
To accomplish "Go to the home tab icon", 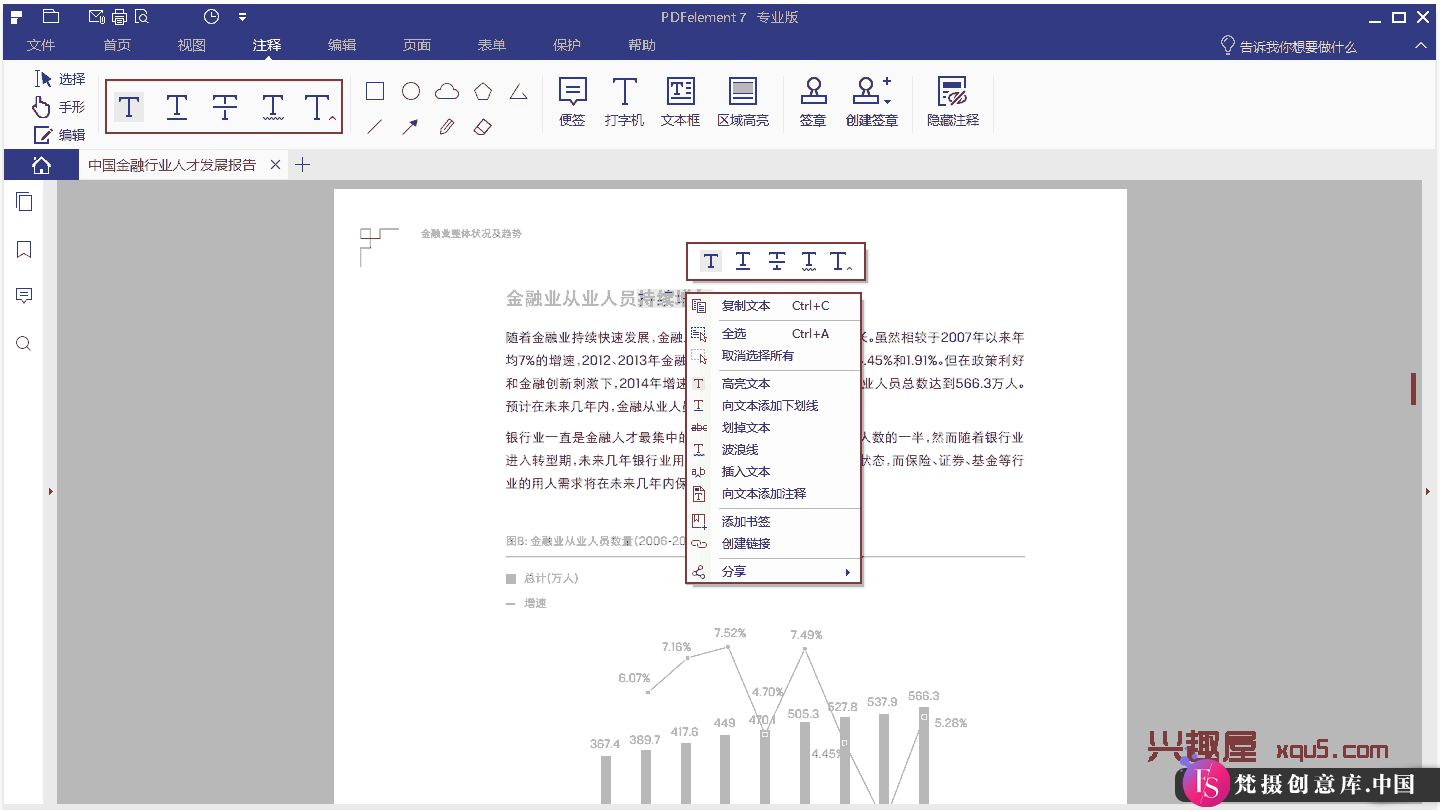I will (x=41, y=165).
